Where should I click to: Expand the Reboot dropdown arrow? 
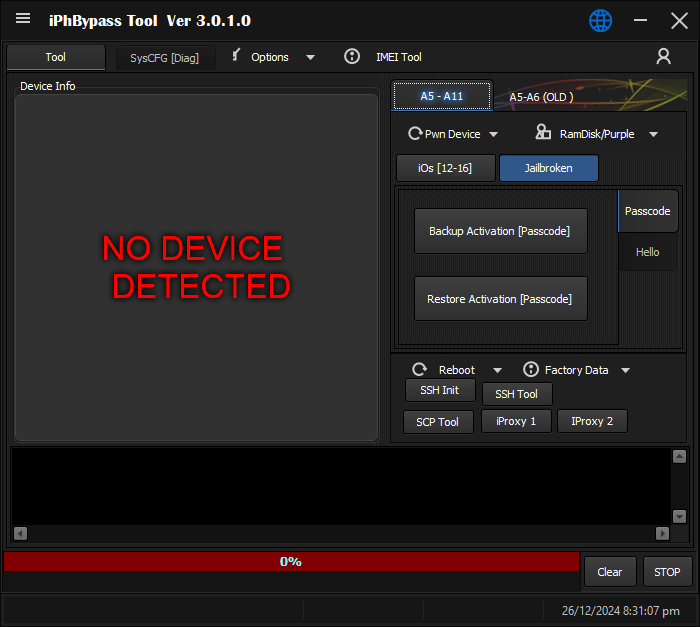(x=497, y=370)
